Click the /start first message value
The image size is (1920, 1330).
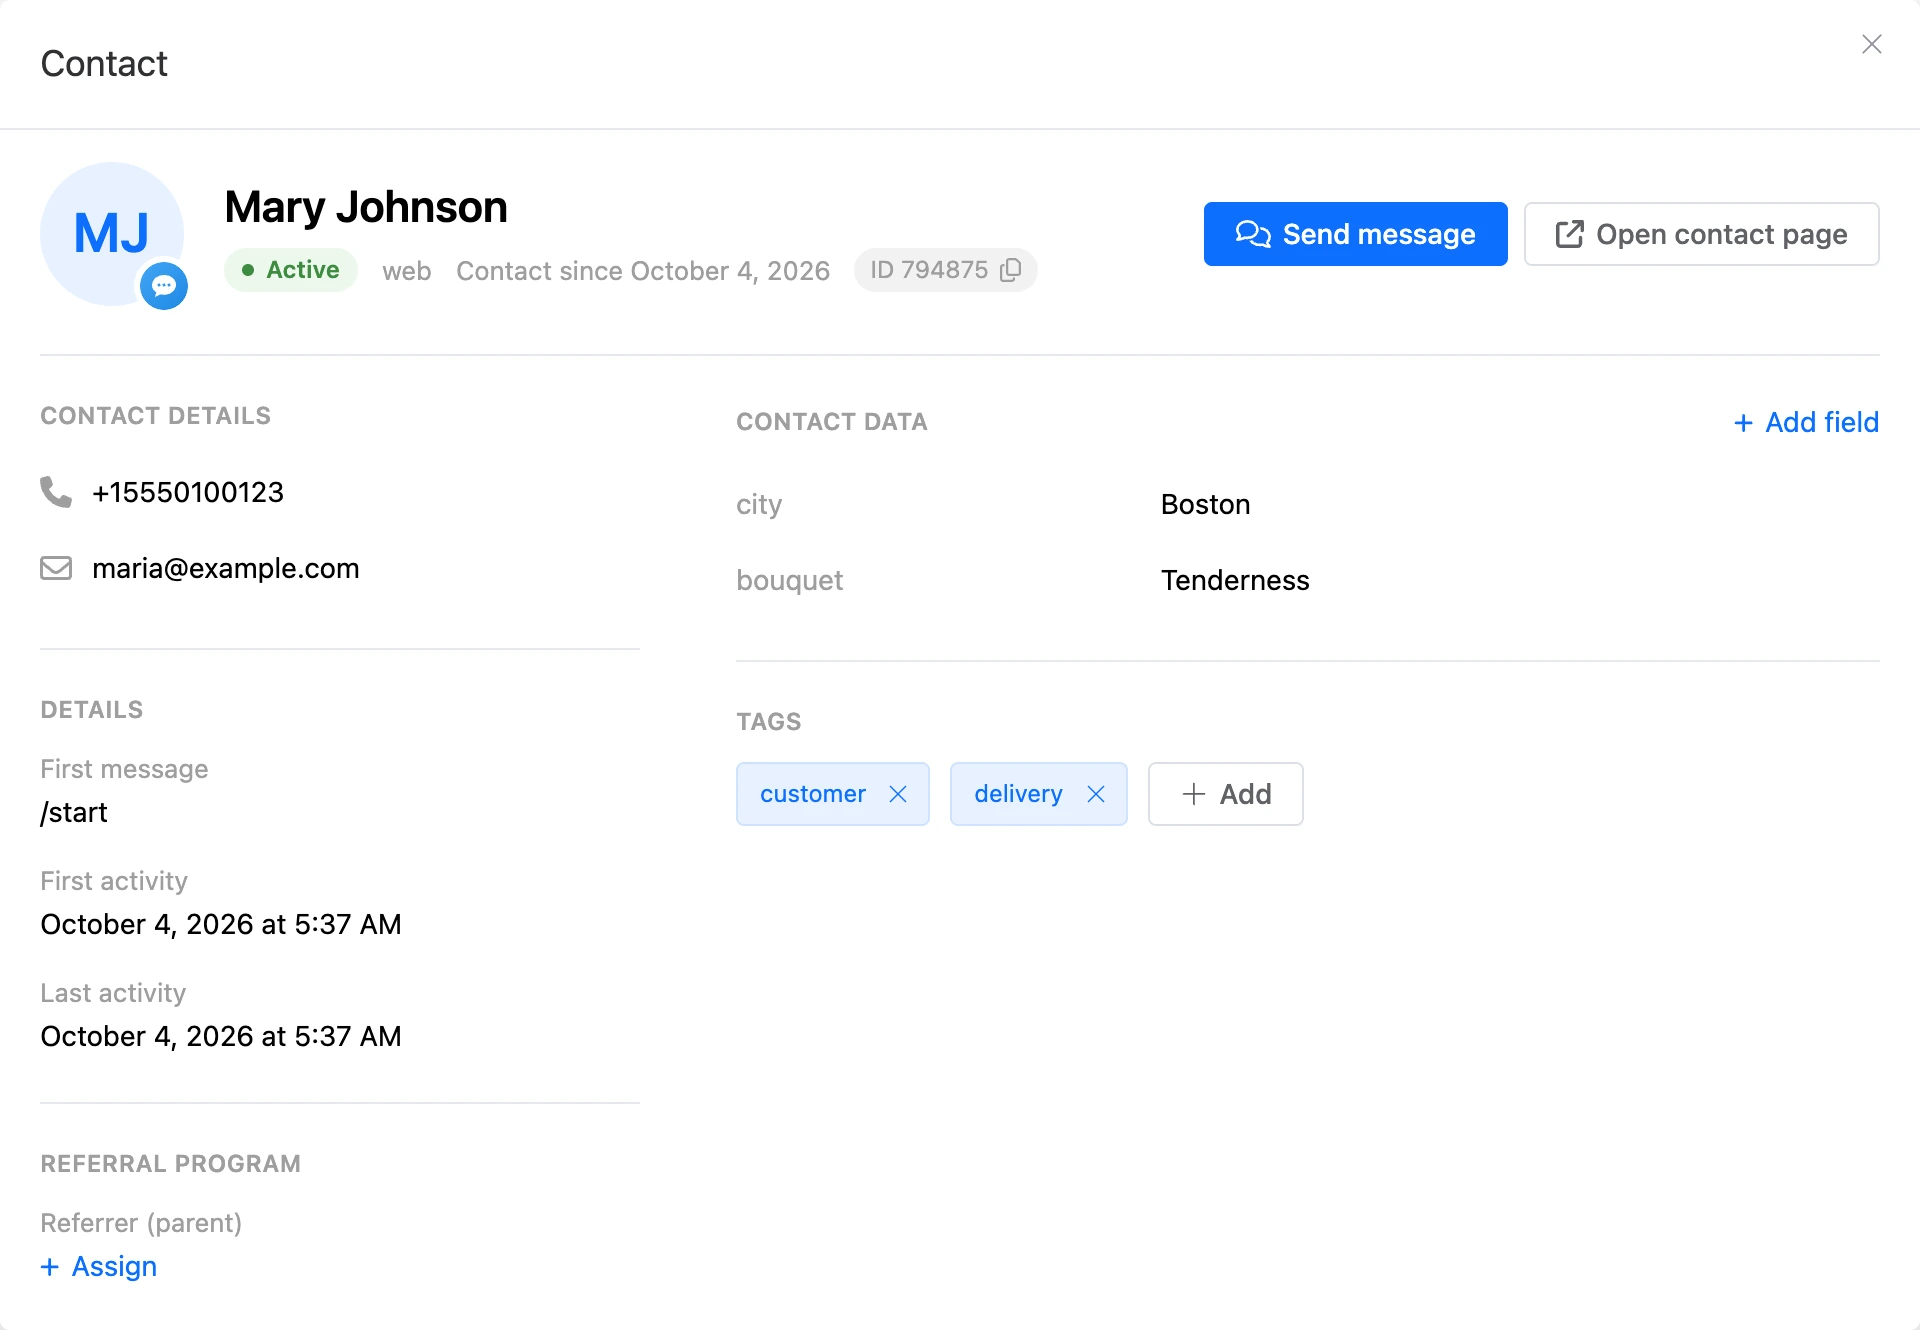[x=74, y=812]
